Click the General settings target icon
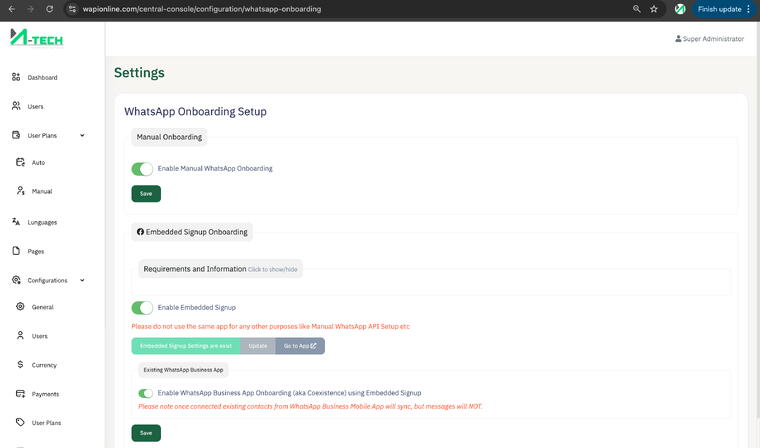The width and height of the screenshot is (760, 448). pos(21,307)
